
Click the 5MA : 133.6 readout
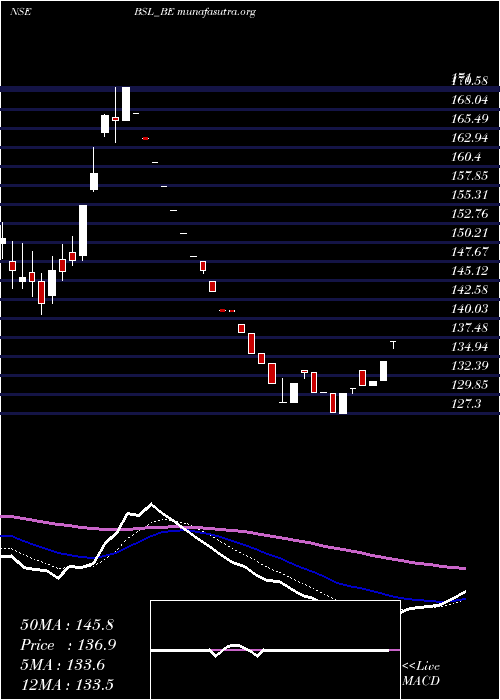pos(62,665)
